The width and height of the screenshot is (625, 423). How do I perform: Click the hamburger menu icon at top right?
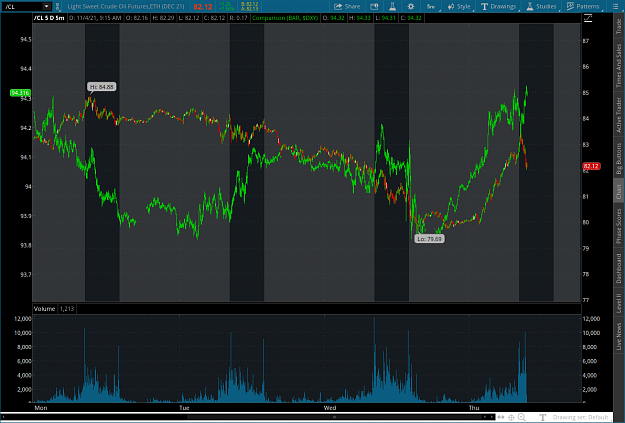coord(615,6)
